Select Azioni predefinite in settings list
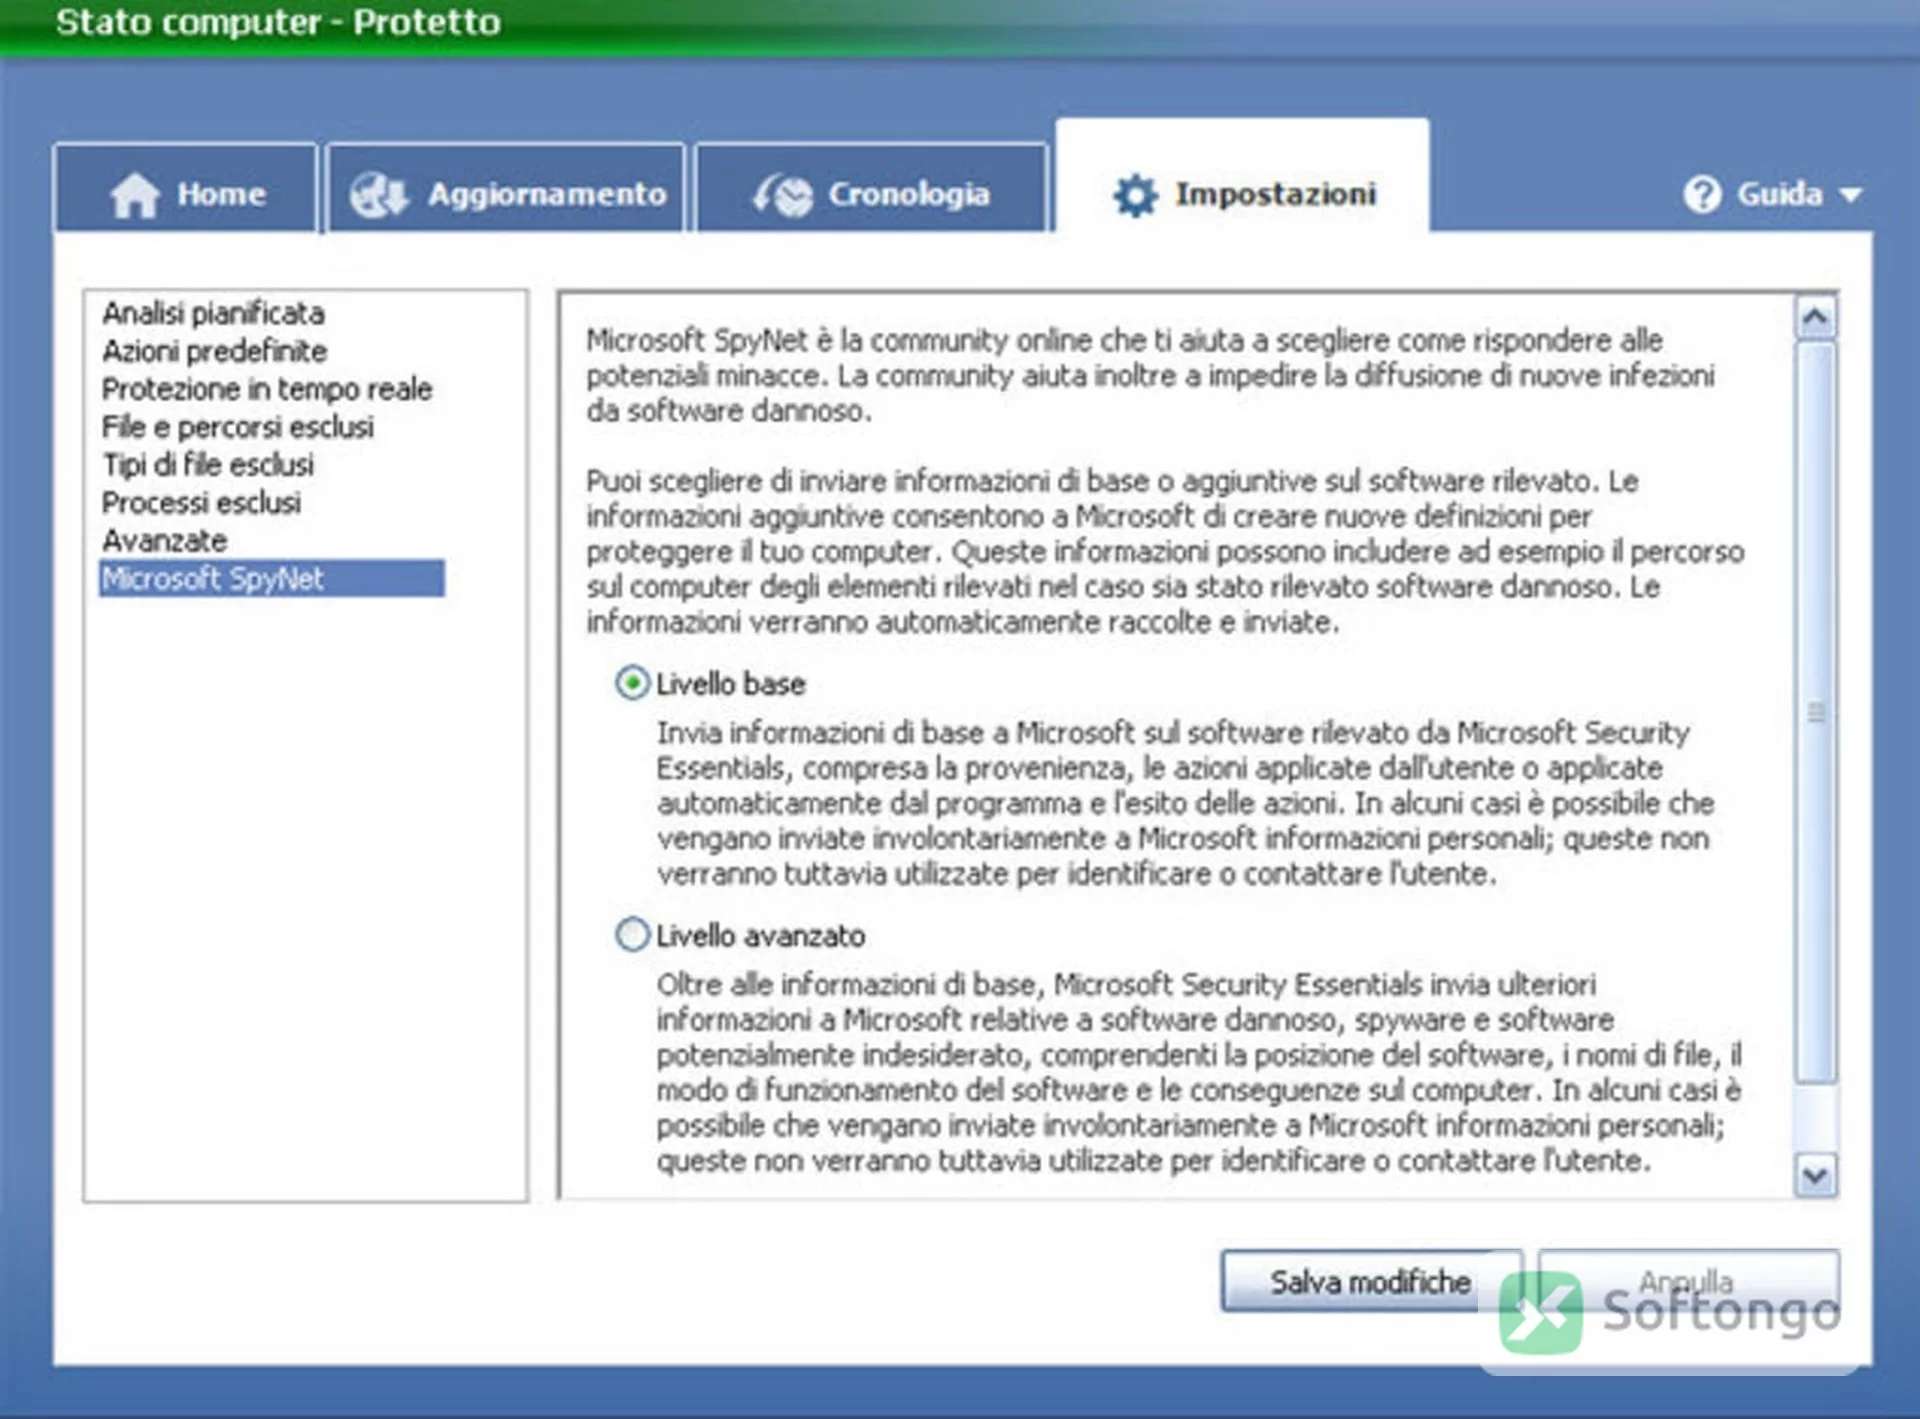Viewport: 1920px width, 1419px height. [x=214, y=351]
